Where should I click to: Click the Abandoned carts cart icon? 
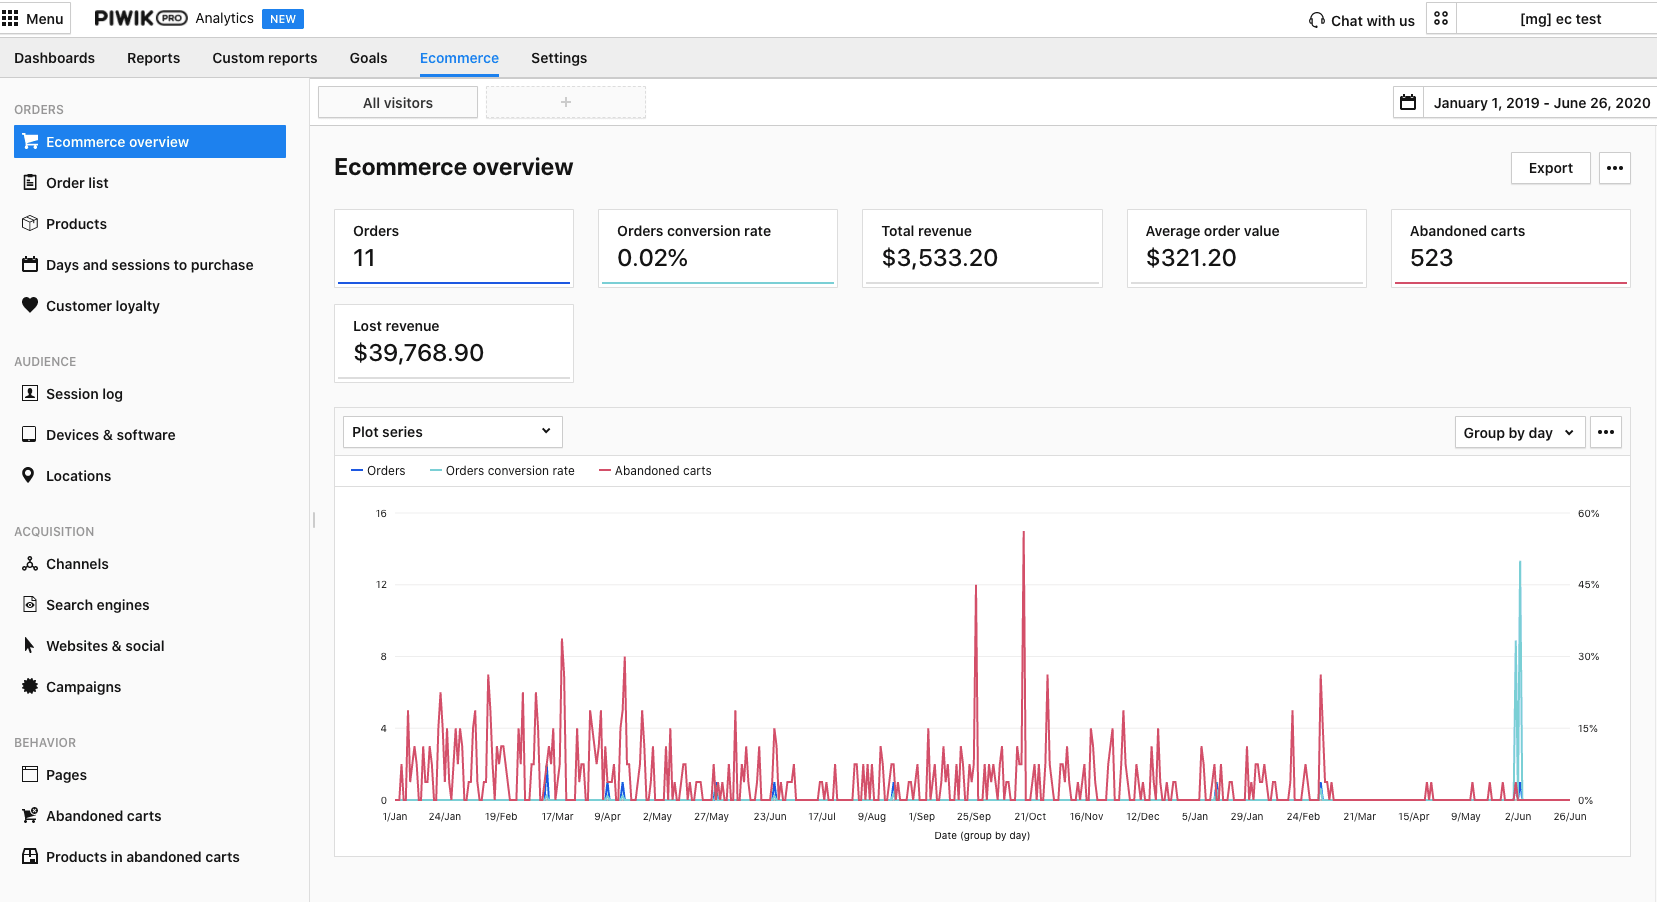[x=30, y=816]
